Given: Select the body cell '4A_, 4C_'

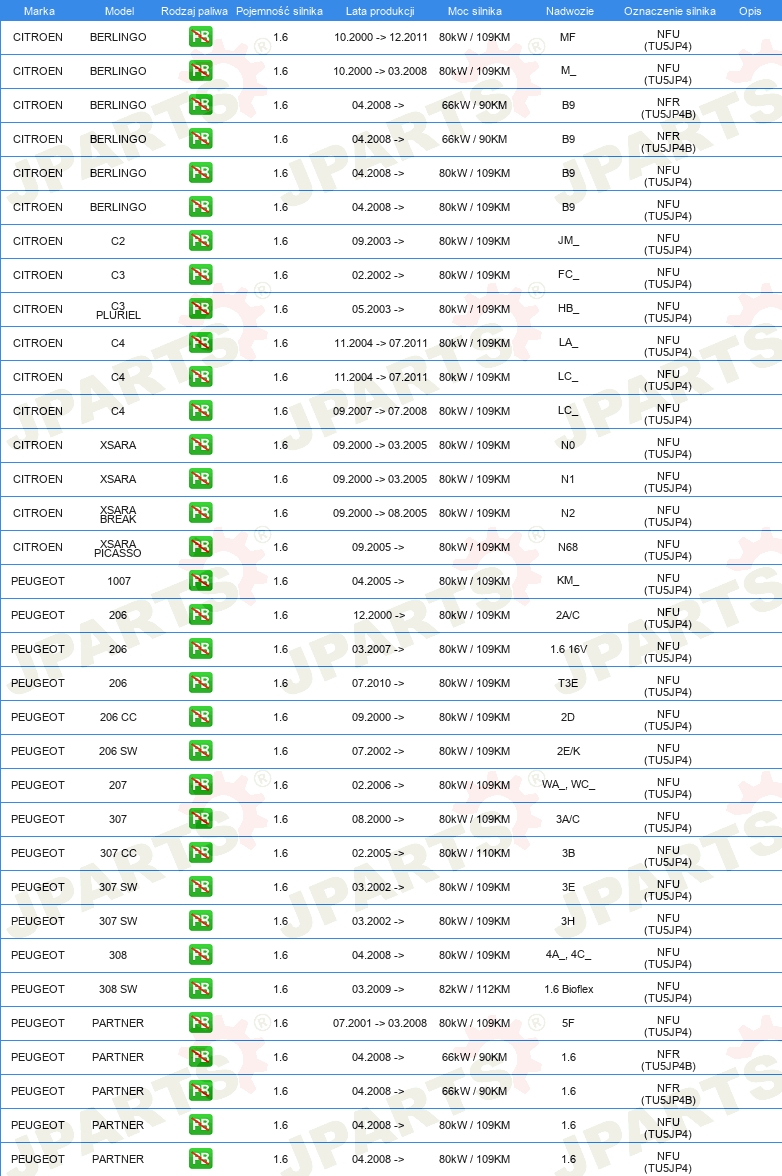Looking at the screenshot, I should (x=568, y=955).
